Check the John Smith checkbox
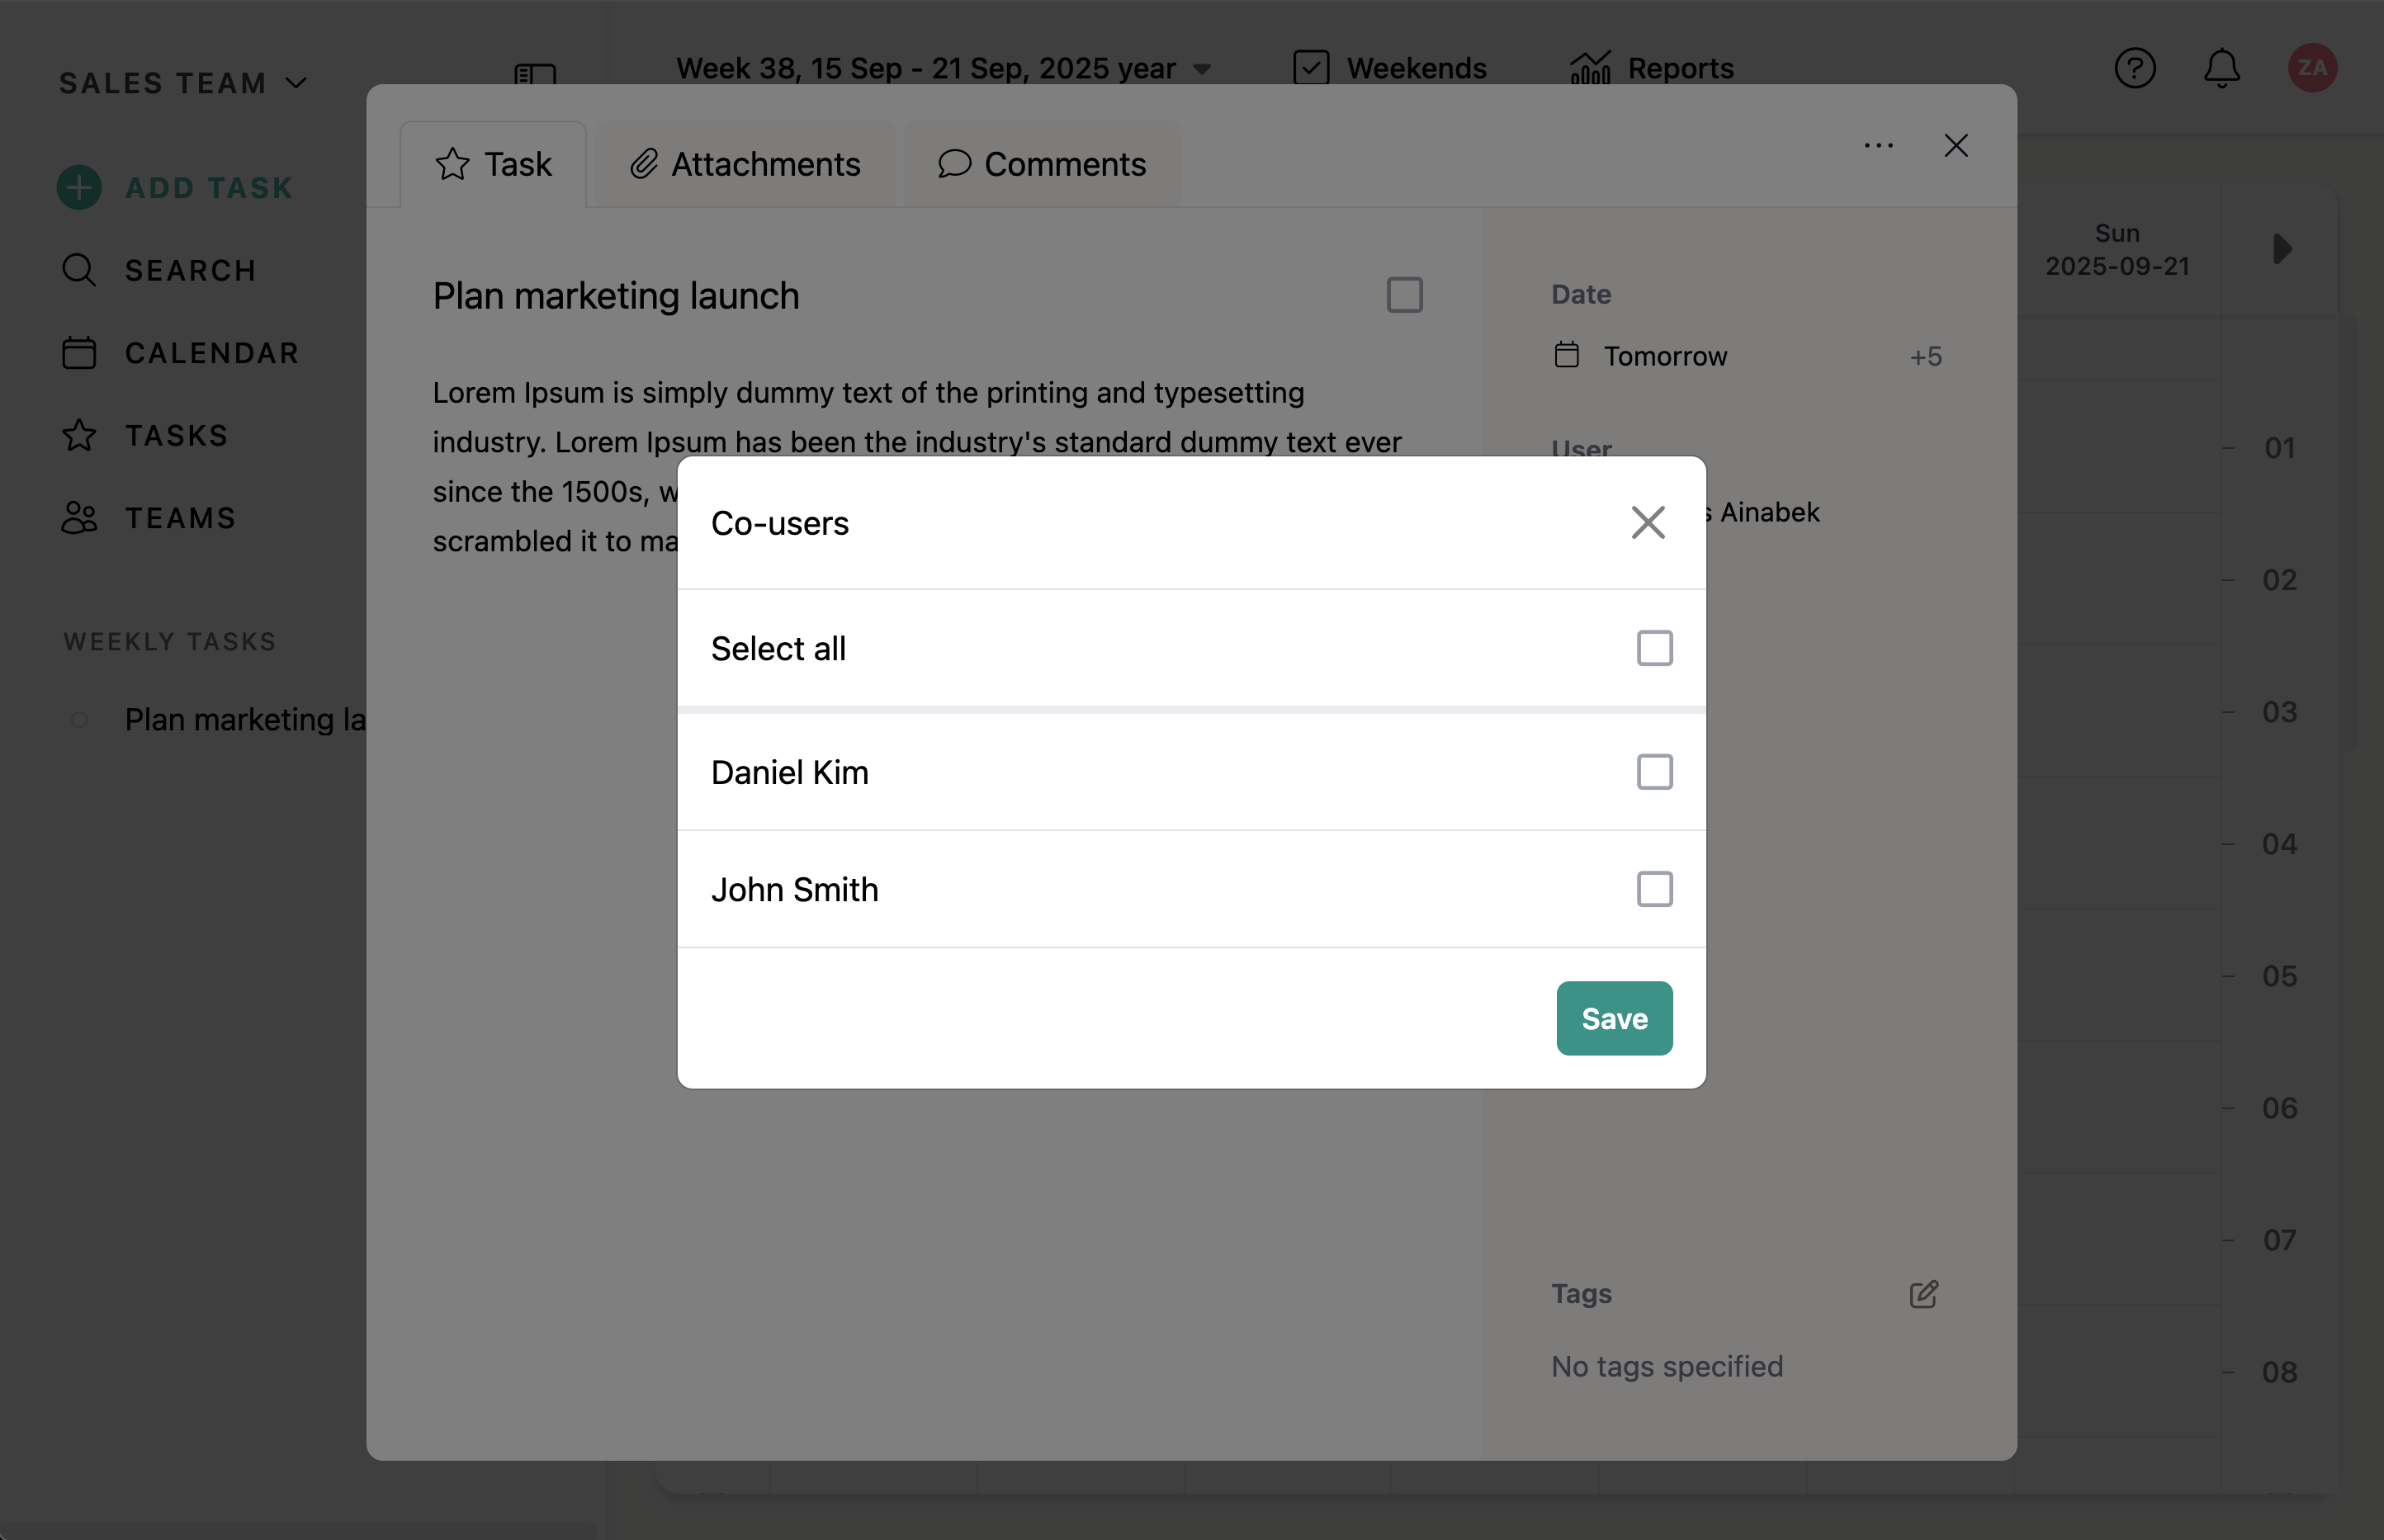The image size is (2384, 1540). tap(1654, 889)
